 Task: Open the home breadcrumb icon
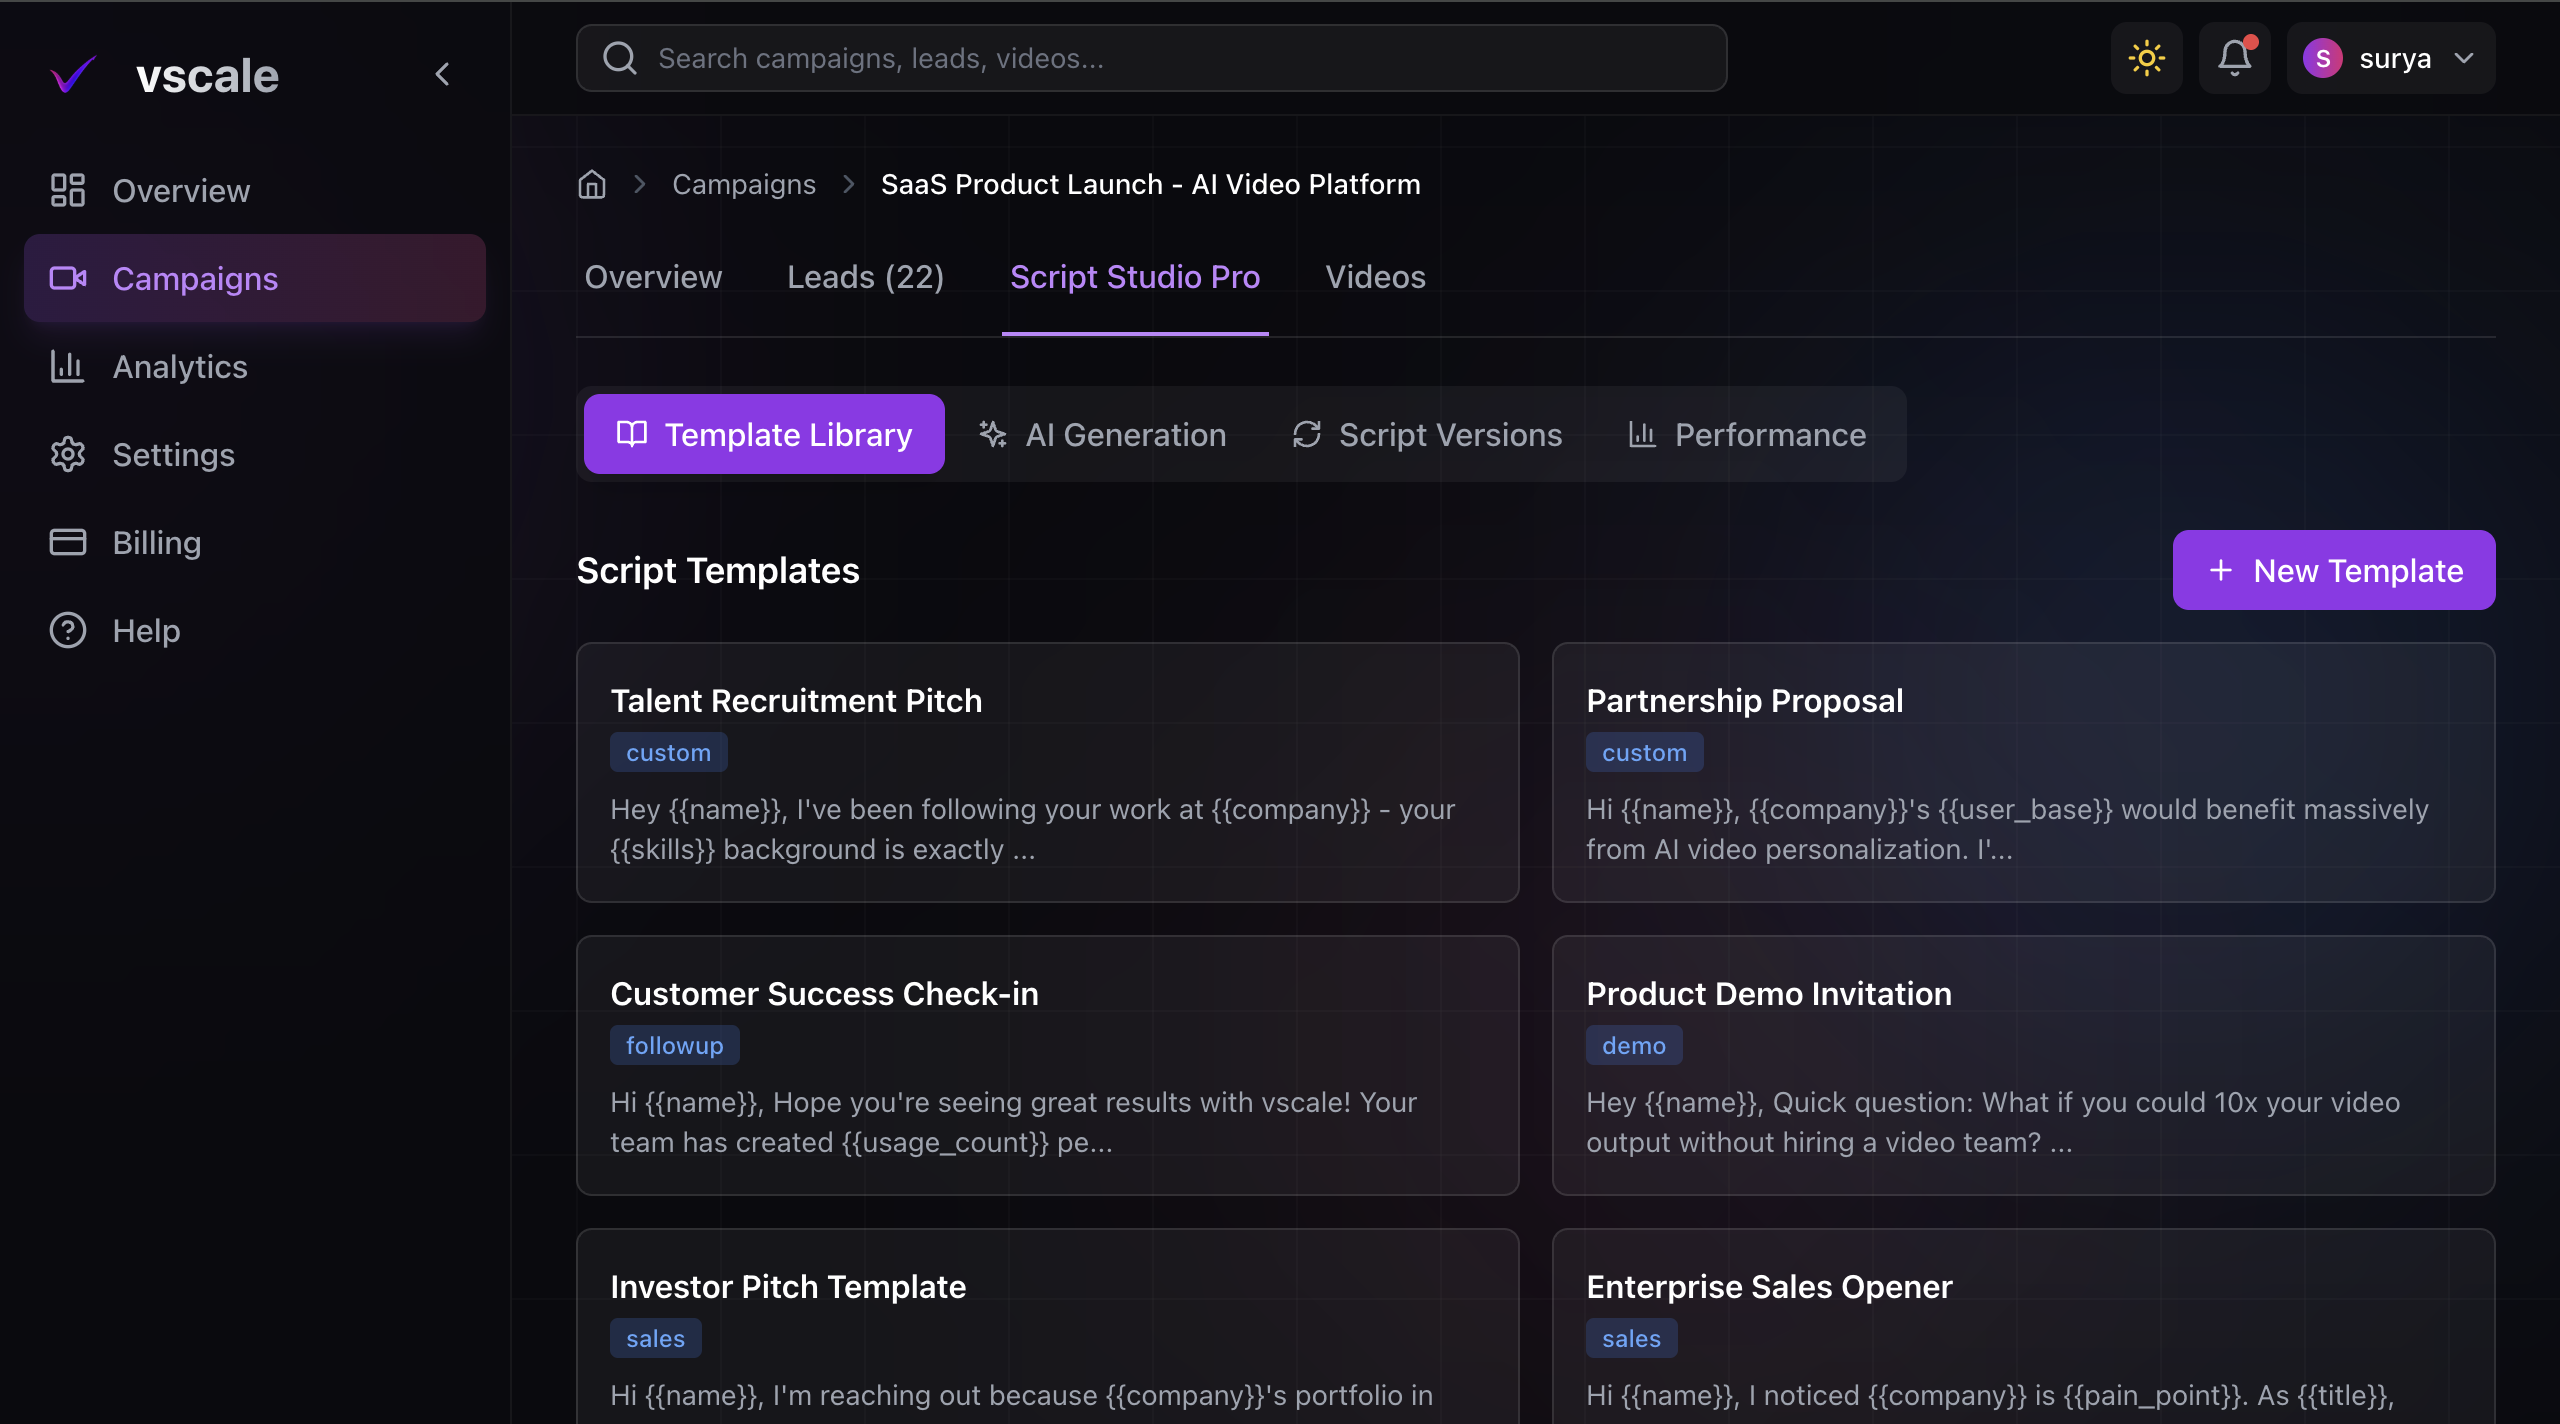coord(592,184)
